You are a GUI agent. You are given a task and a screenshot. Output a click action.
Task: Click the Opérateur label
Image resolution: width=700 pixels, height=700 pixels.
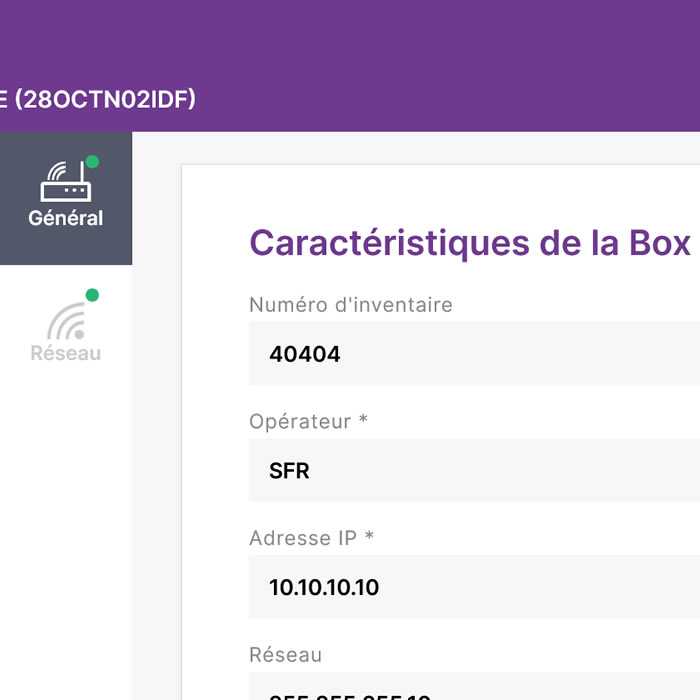[308, 421]
